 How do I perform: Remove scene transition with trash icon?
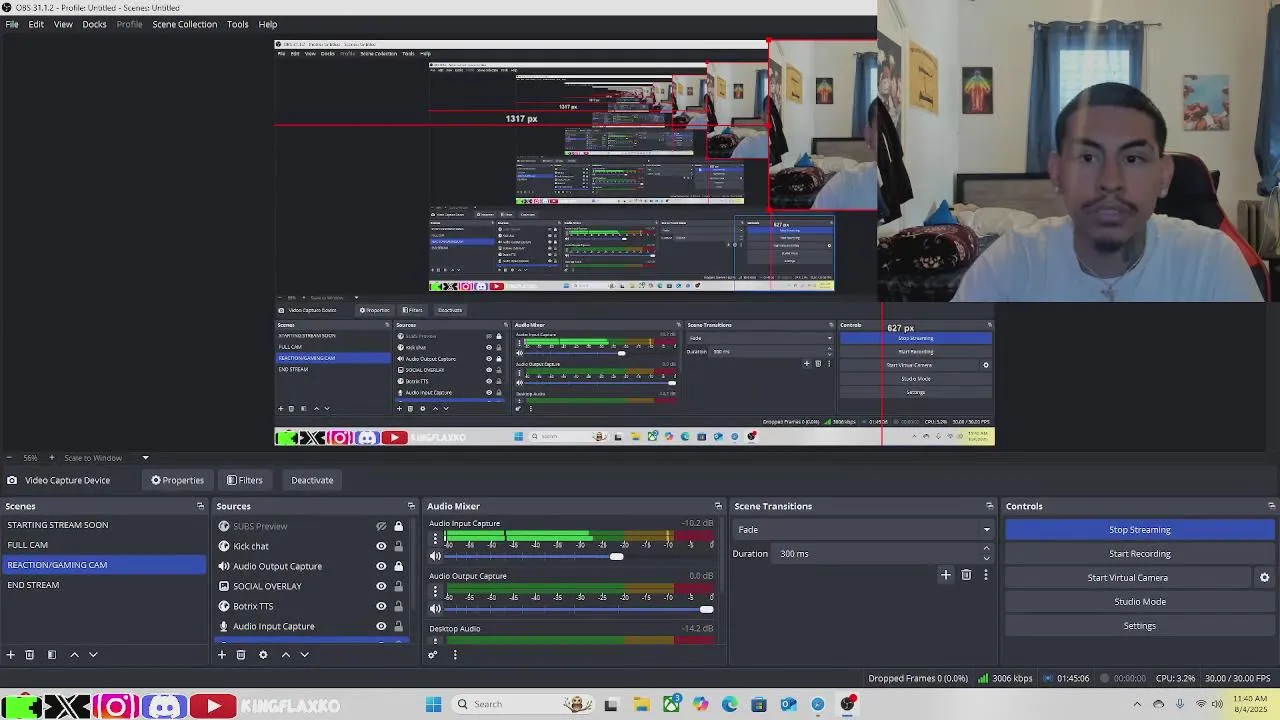[x=966, y=575]
